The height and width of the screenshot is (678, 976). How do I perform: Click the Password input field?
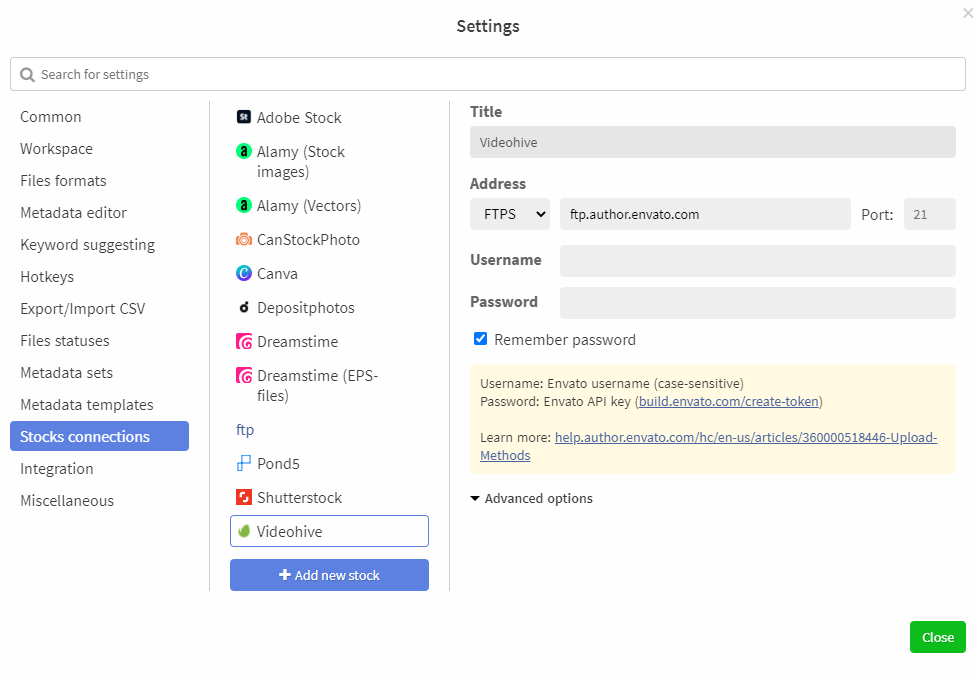[x=758, y=303]
